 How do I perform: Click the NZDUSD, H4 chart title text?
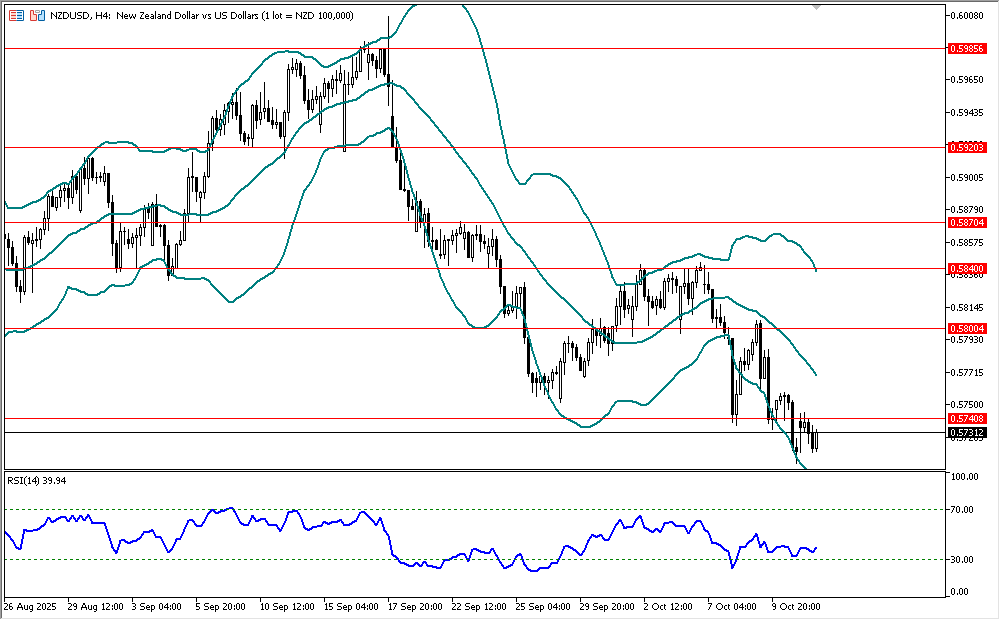(80, 16)
